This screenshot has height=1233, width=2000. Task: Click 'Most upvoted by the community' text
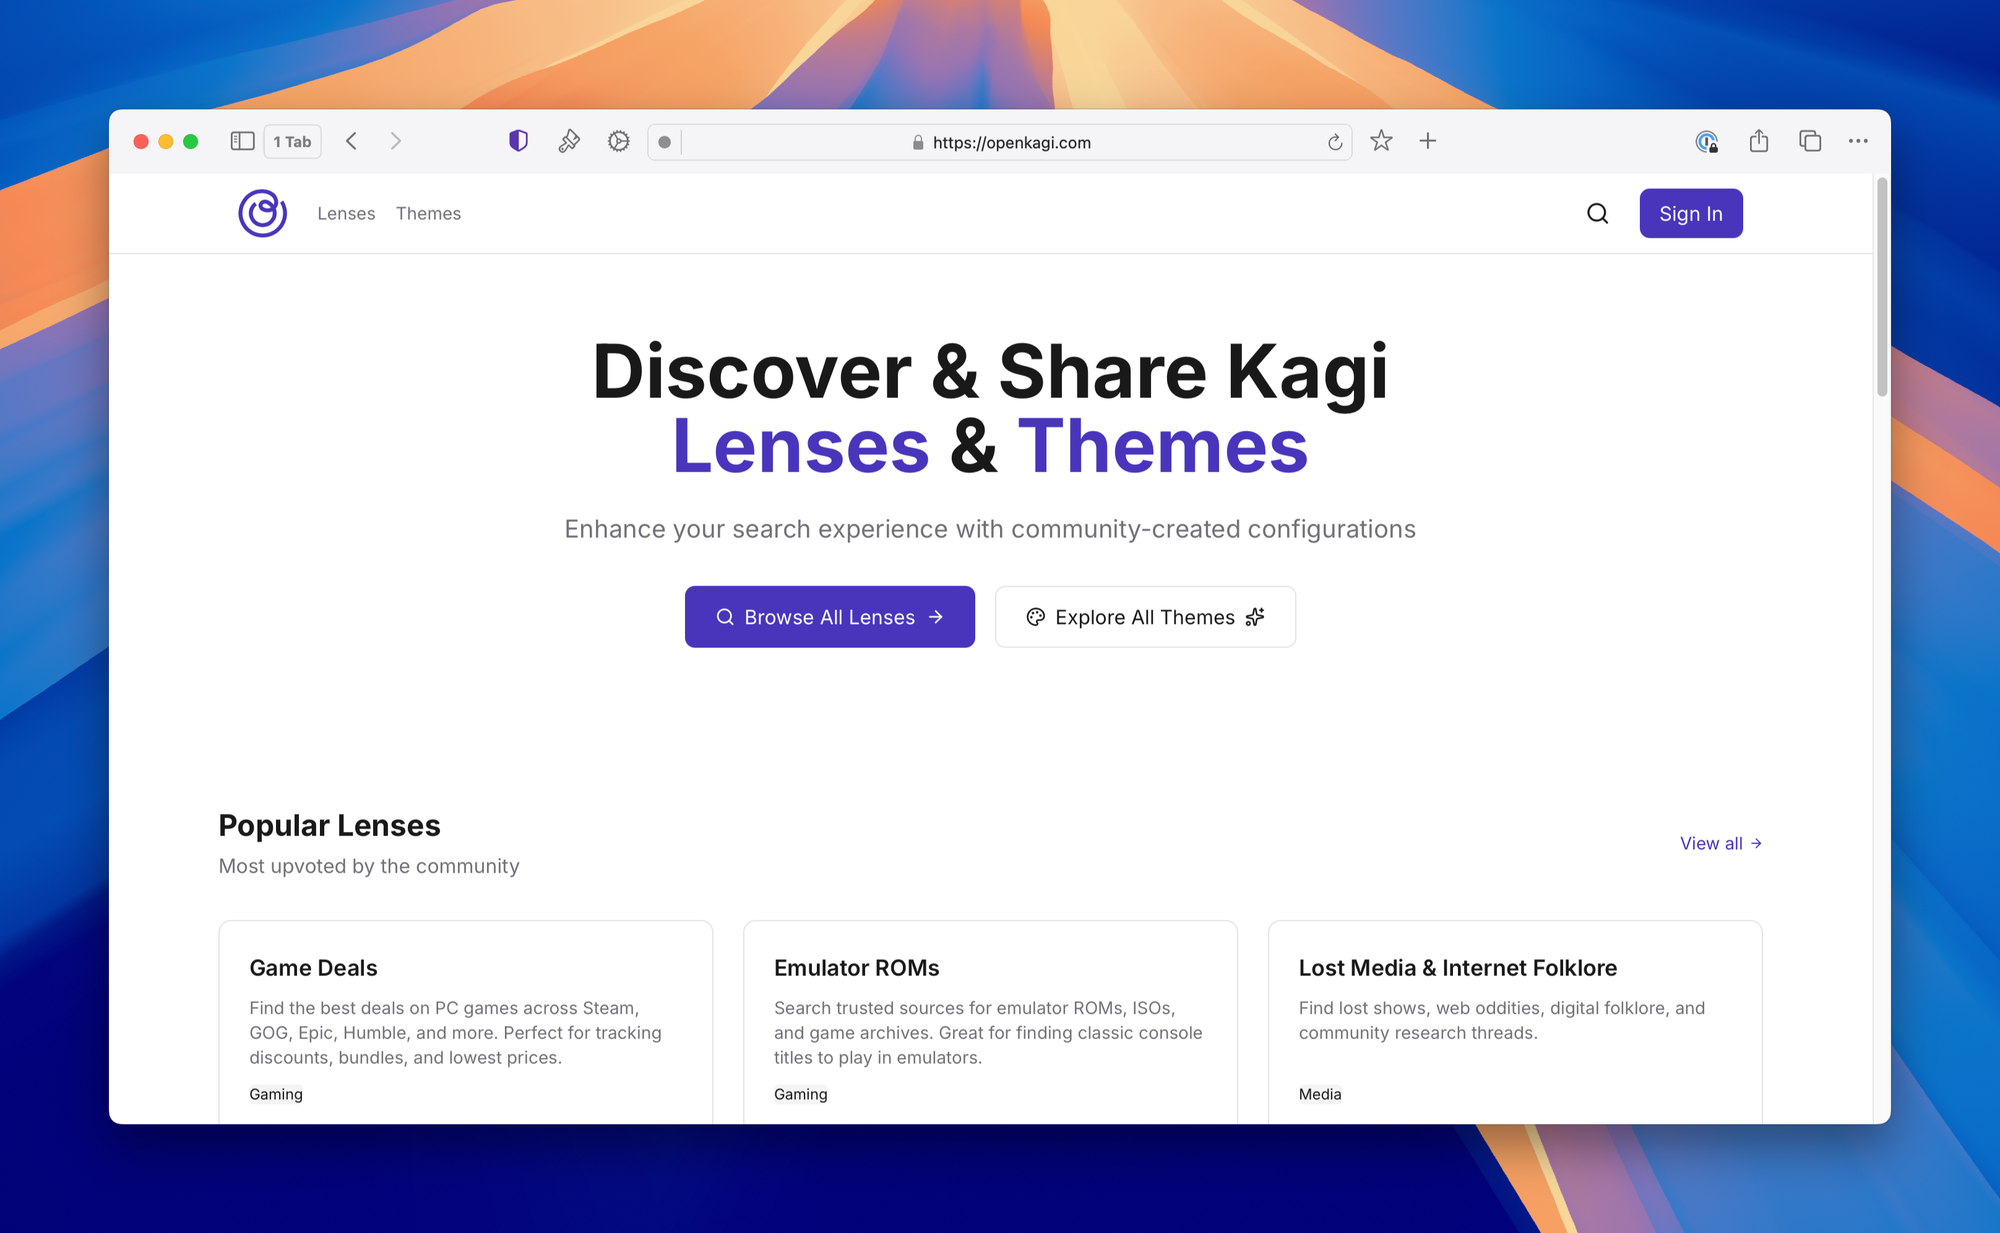click(x=369, y=866)
